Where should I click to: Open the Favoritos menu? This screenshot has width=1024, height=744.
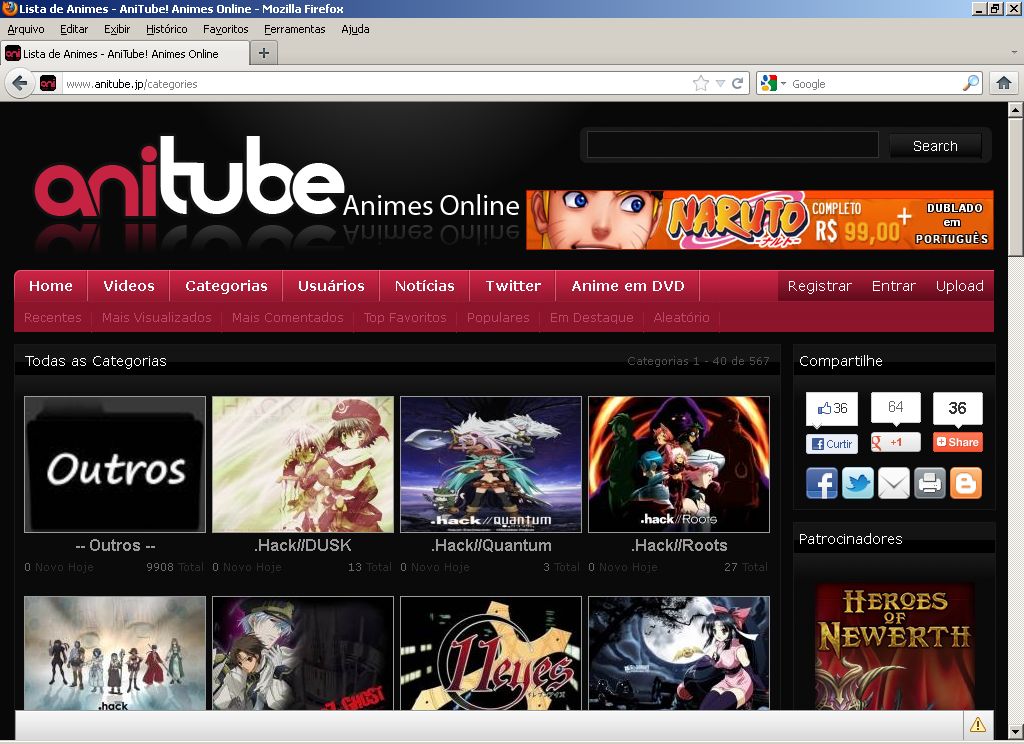click(225, 29)
